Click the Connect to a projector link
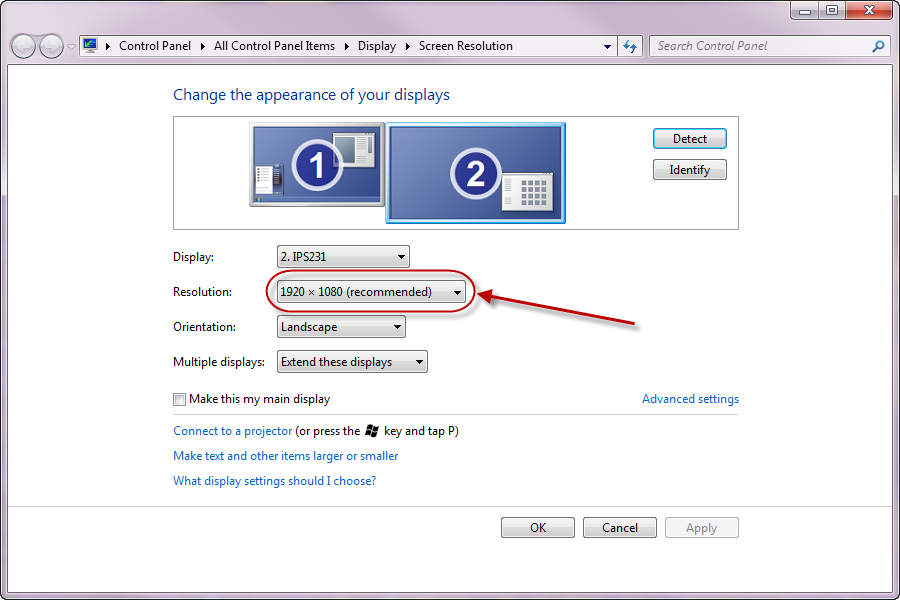Image resolution: width=900 pixels, height=600 pixels. pos(233,431)
